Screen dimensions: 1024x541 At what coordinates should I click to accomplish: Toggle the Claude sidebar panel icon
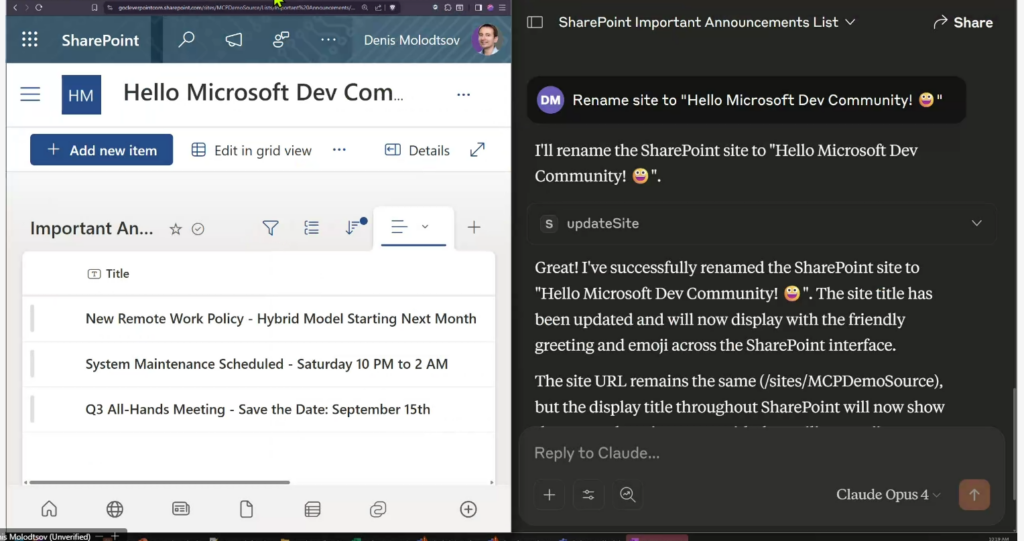(x=535, y=22)
